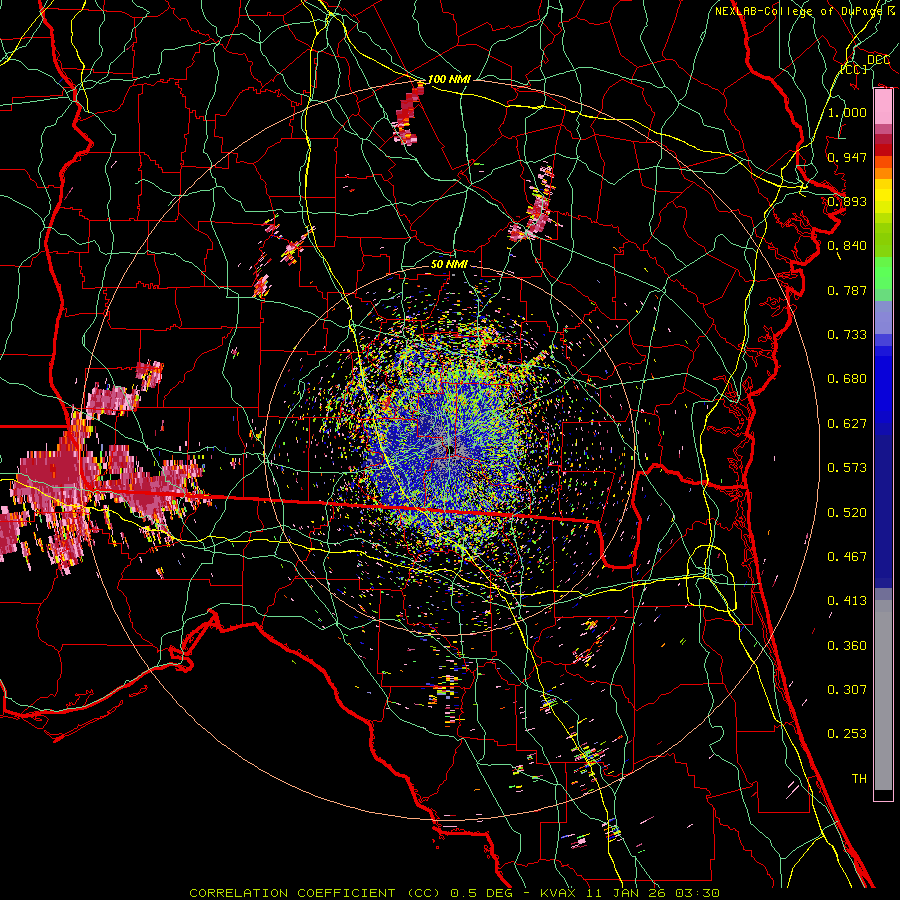Click the 11 JAN 26 date text

click(x=626, y=893)
